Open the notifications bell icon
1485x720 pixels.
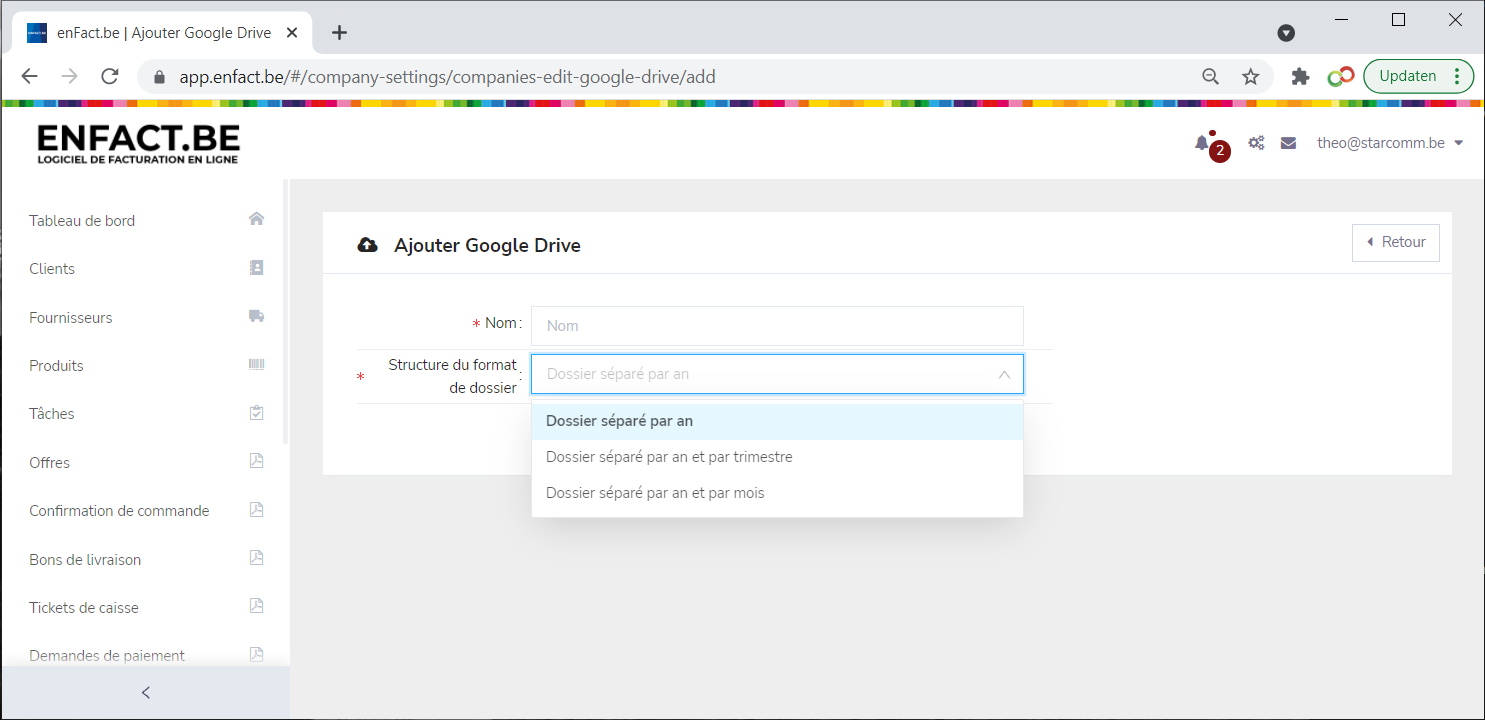coord(1202,143)
